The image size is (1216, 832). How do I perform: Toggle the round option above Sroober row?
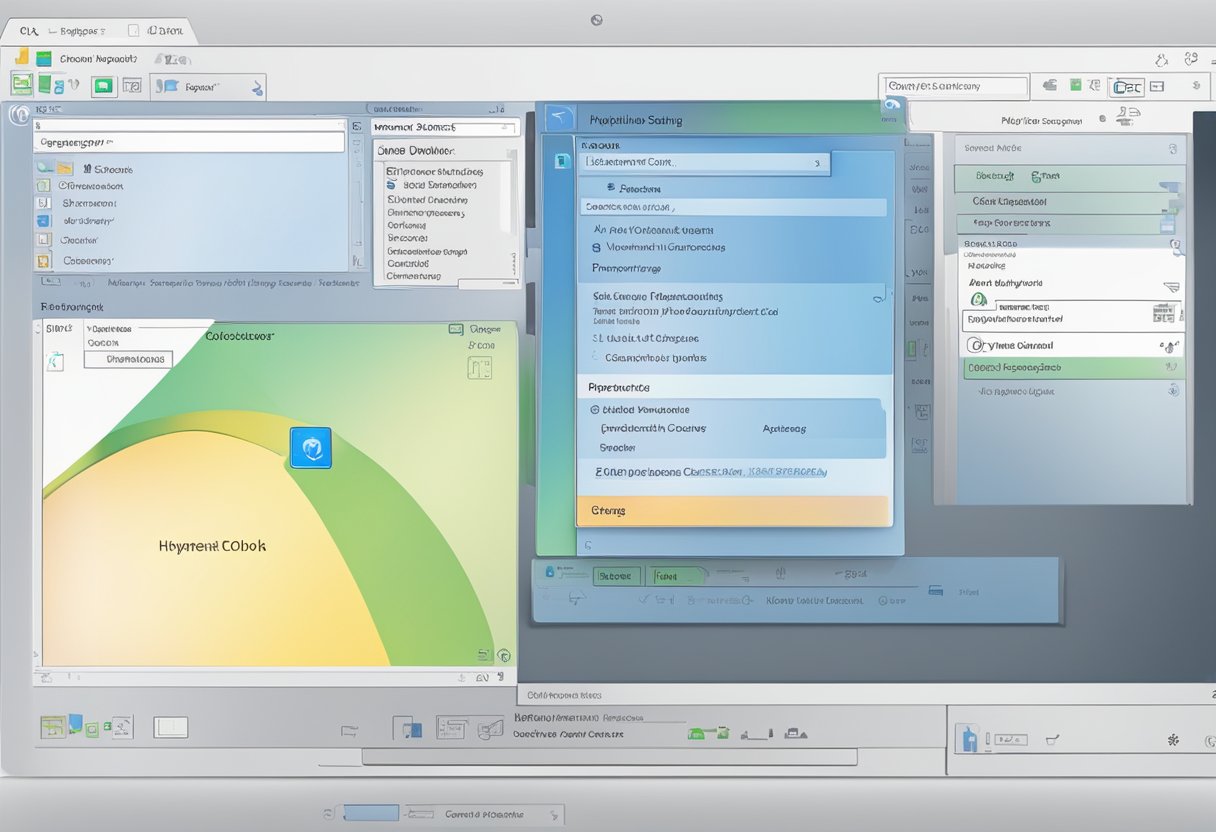click(x=595, y=409)
